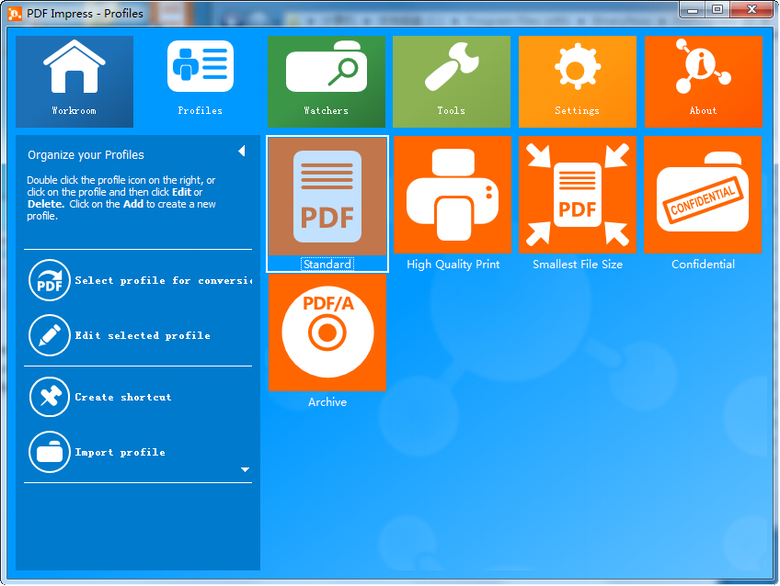Screen dimensions: 780x586
Task: Select the Archive PDF/A profile icon
Action: click(x=327, y=332)
